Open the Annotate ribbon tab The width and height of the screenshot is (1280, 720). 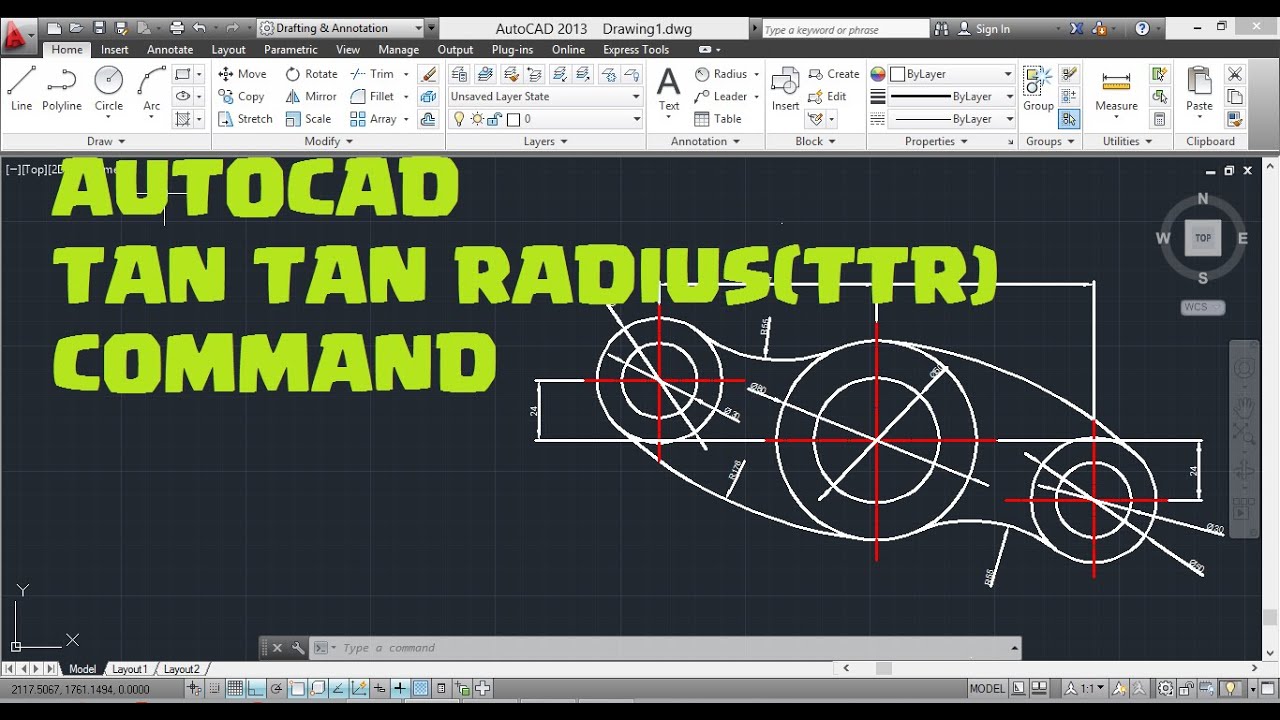[170, 49]
